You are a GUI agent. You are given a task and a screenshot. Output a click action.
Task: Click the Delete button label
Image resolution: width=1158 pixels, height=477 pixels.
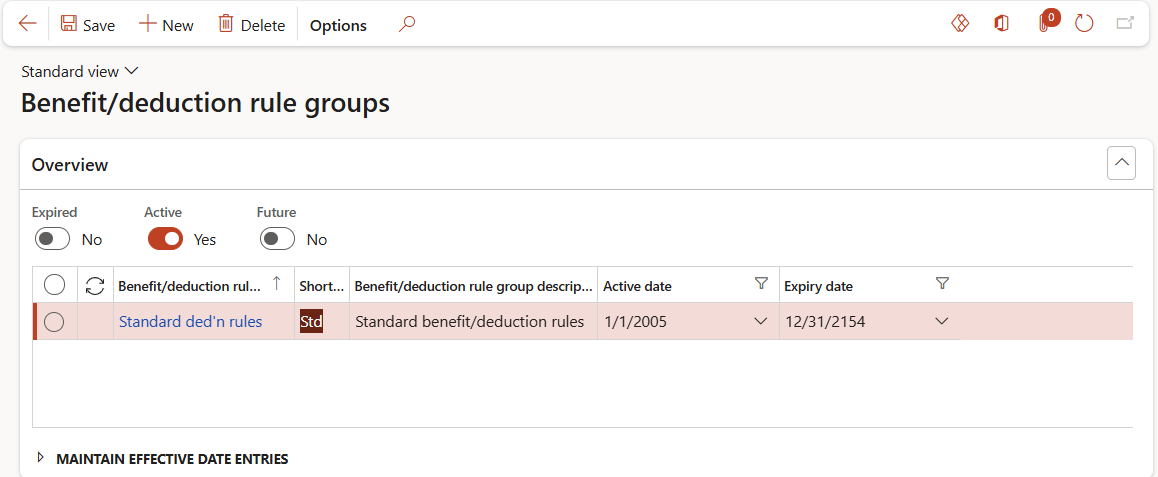click(263, 26)
